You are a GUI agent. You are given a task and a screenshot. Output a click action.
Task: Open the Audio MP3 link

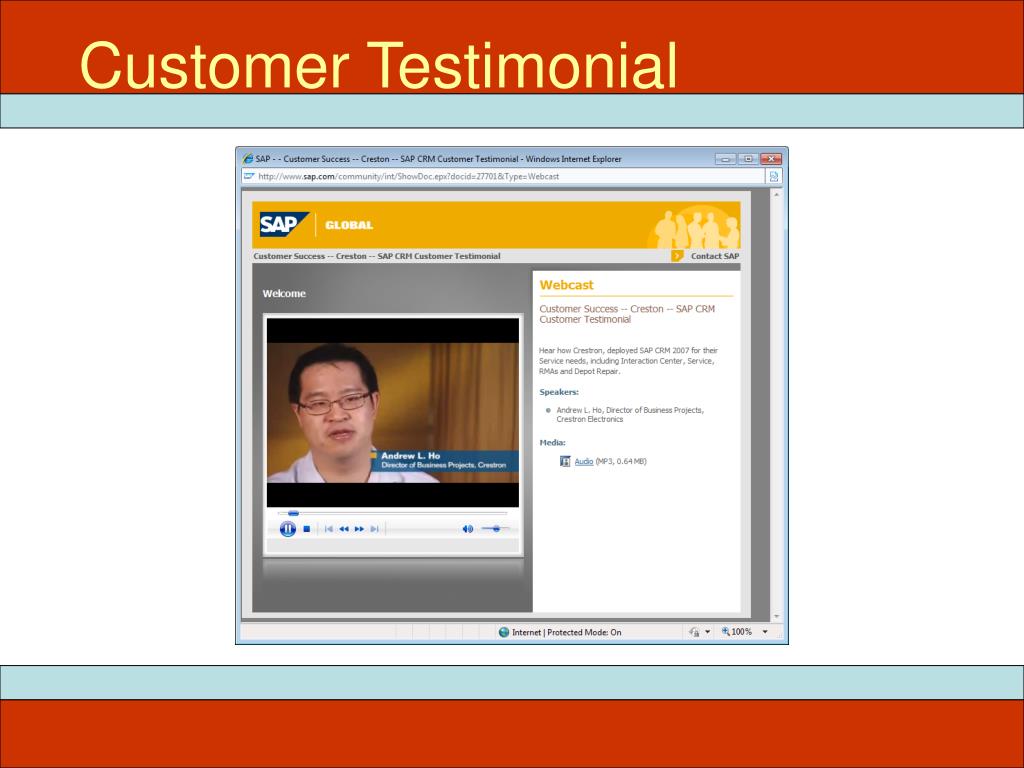tap(584, 462)
